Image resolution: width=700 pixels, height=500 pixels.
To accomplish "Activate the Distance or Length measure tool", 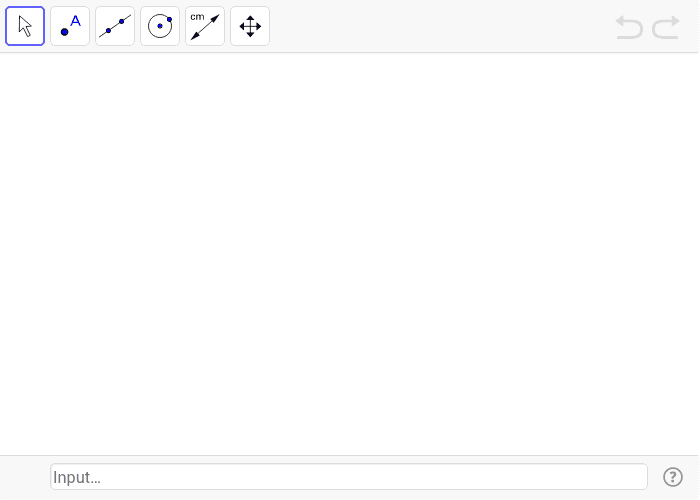I will click(205, 26).
